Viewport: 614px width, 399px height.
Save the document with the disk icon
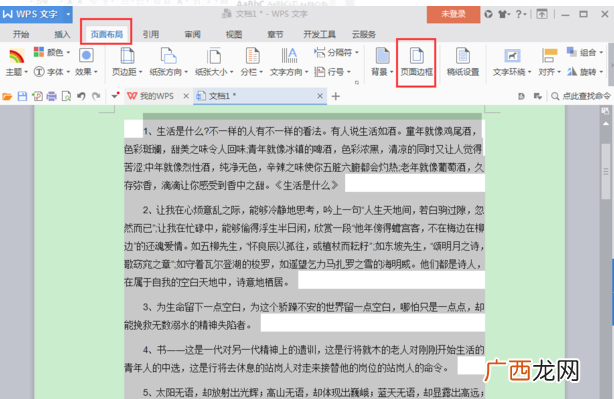tap(22, 96)
